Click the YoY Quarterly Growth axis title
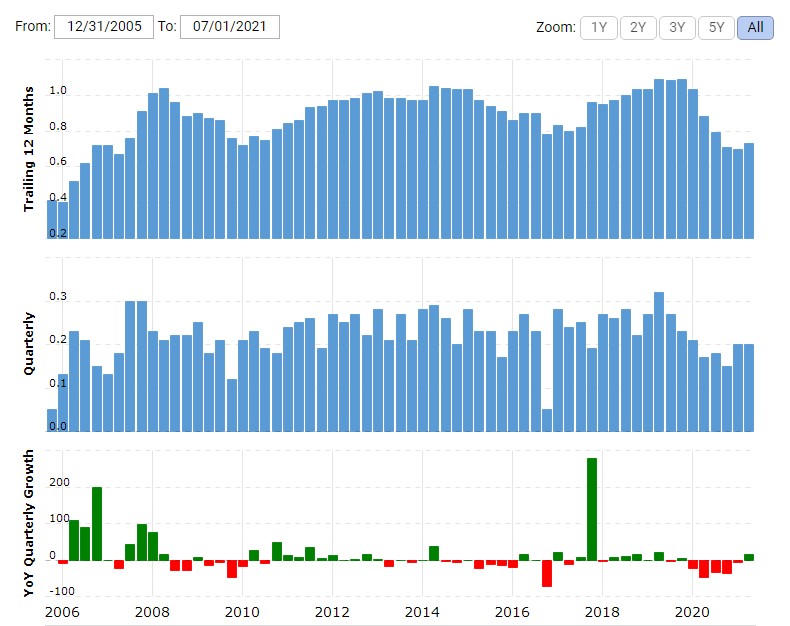Screen dimensions: 790x626 click(29, 523)
